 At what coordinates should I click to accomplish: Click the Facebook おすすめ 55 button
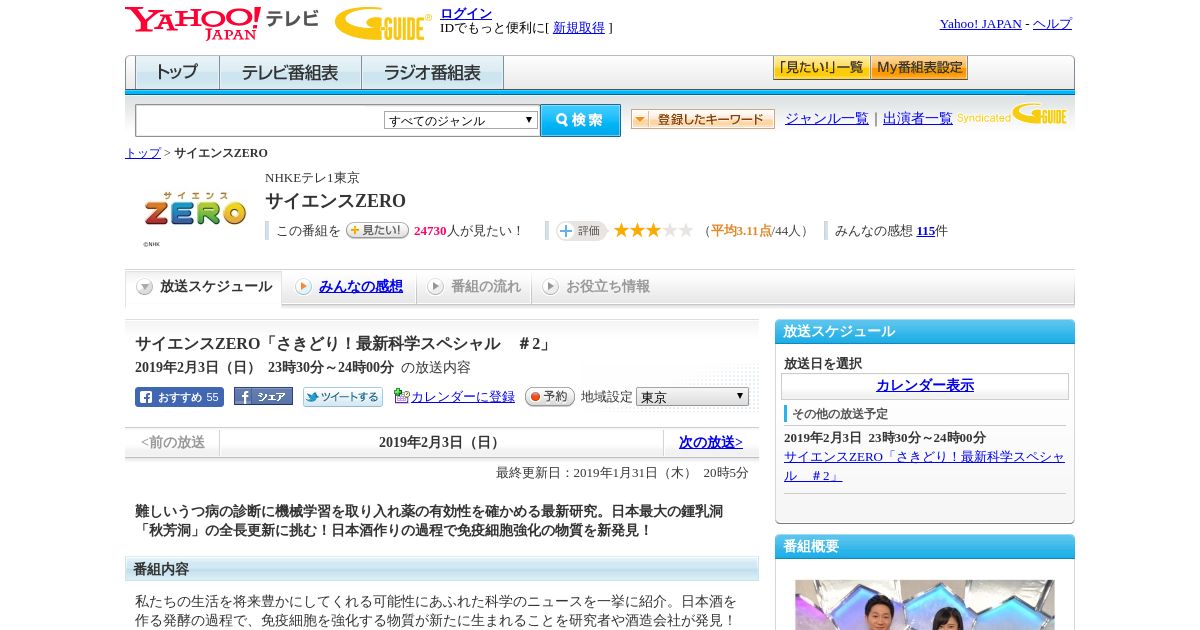coord(179,397)
